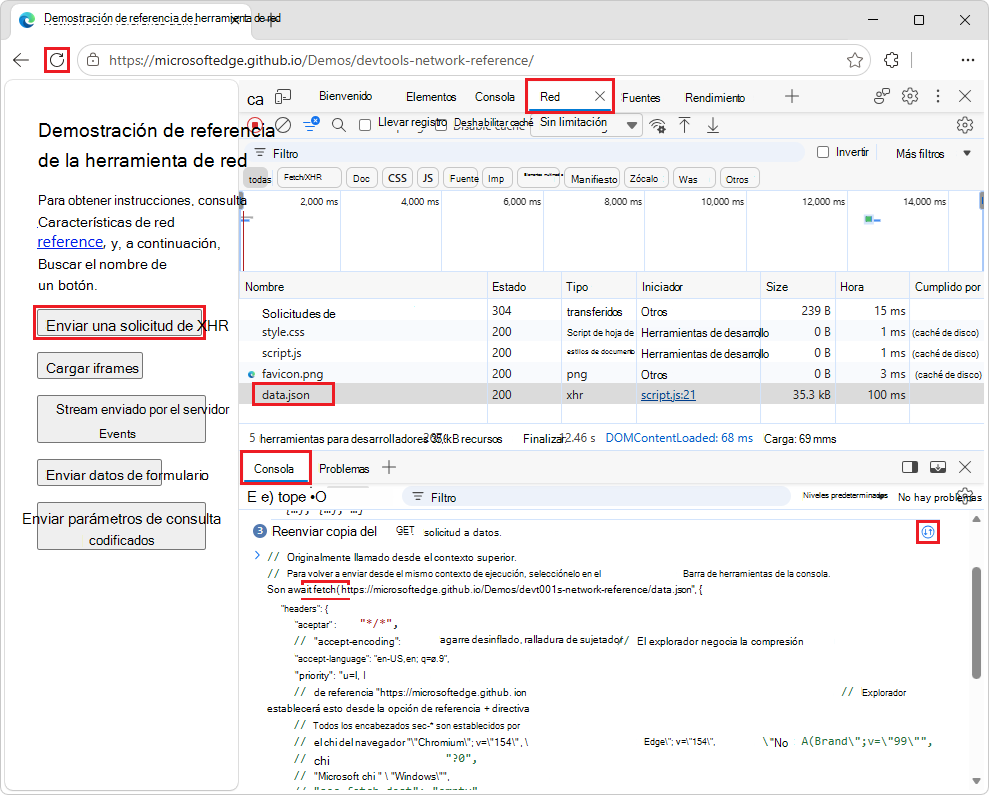Follow the reference link on the page
The image size is (989, 795).
pos(70,242)
